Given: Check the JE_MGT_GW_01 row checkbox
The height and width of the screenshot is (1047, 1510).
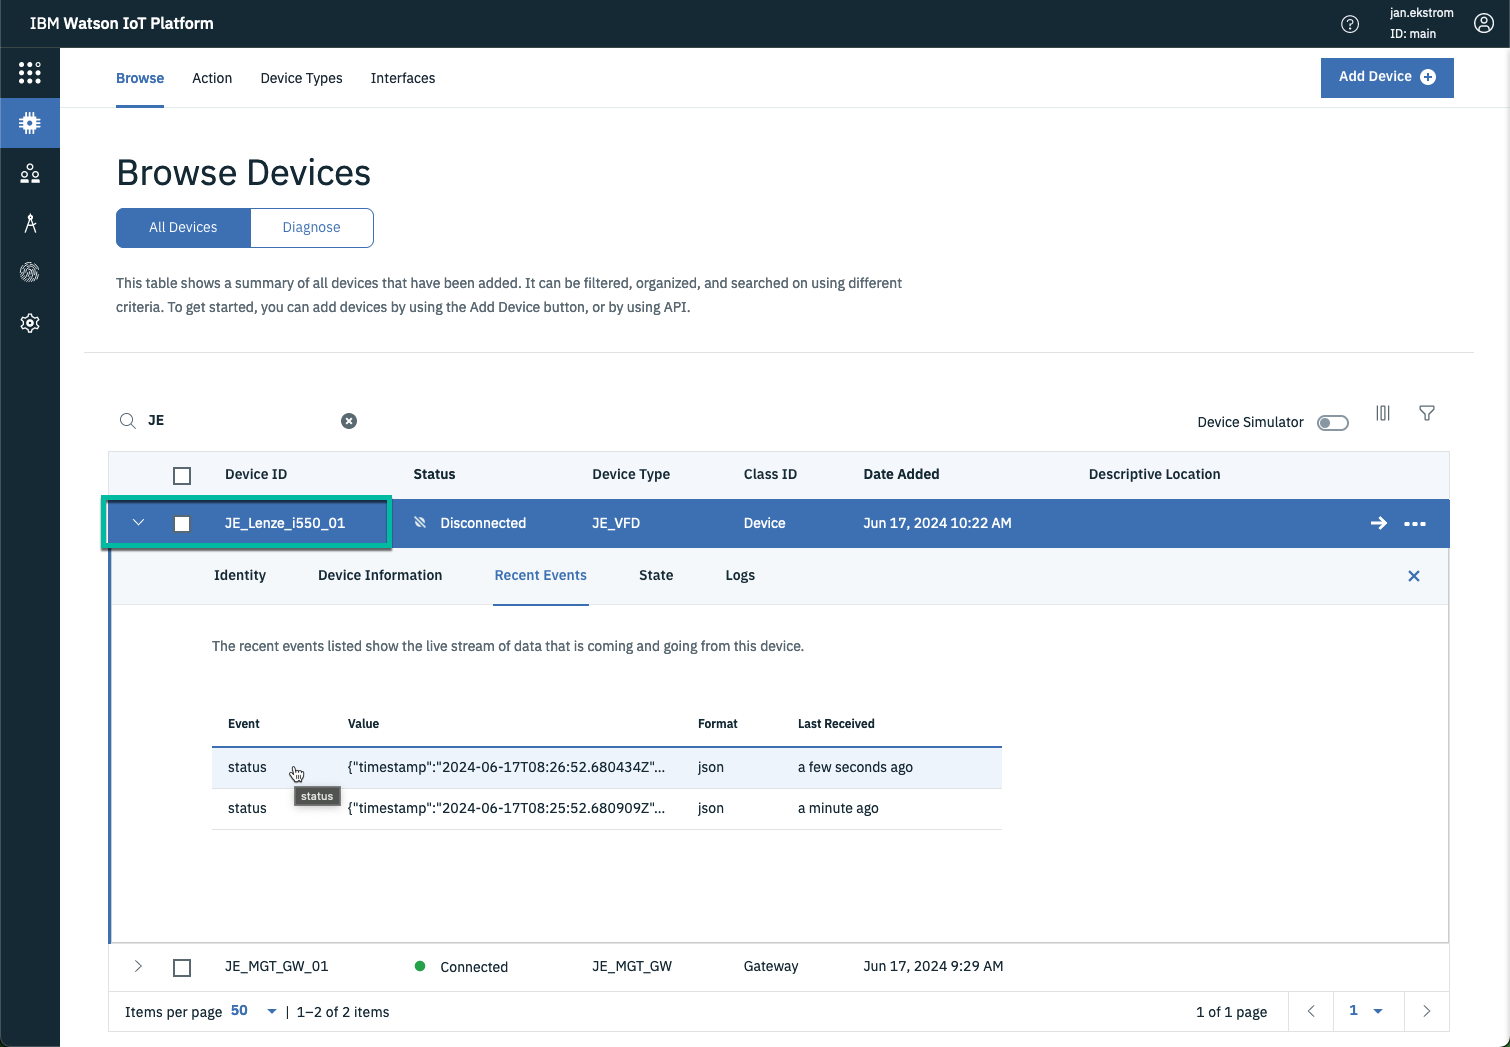Looking at the screenshot, I should tap(182, 968).
